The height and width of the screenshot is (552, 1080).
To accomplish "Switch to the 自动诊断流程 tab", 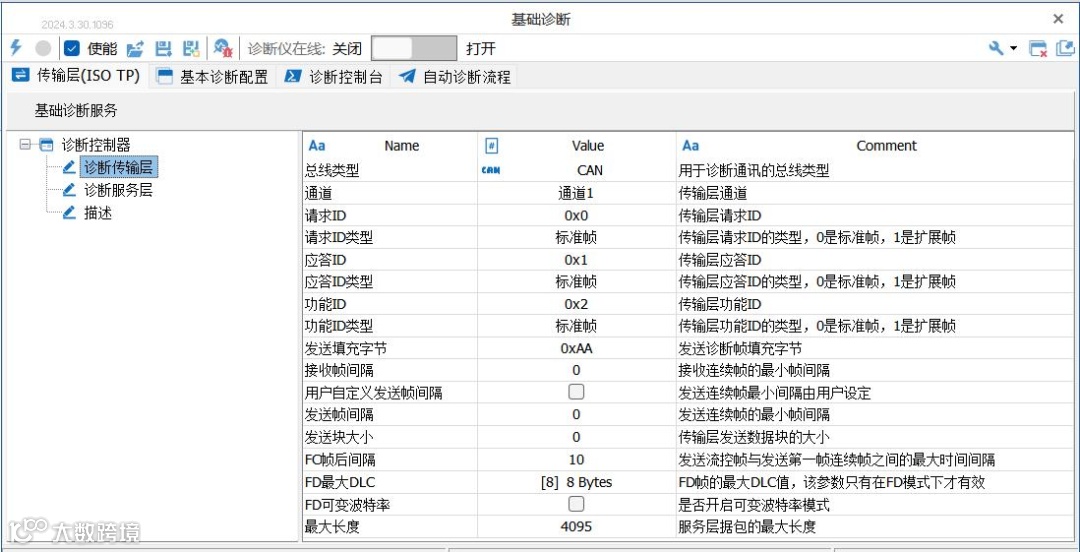I will point(454,76).
